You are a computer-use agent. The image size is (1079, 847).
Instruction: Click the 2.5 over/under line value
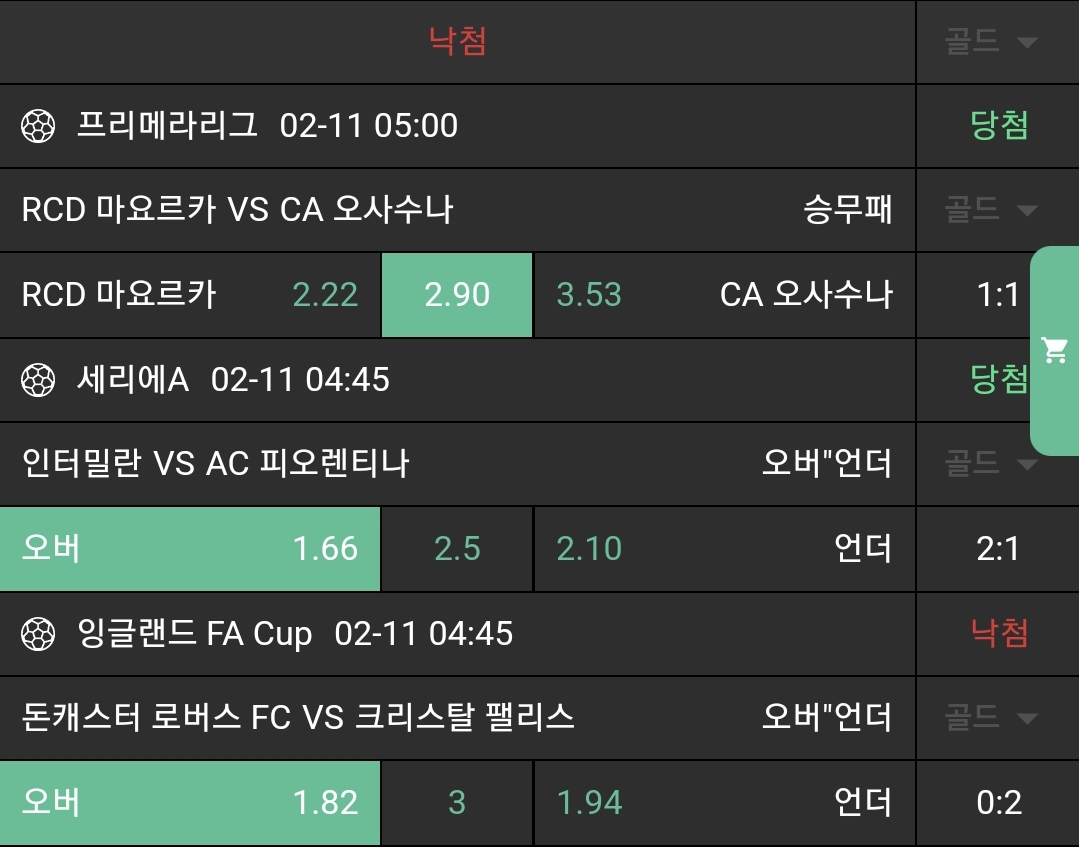click(x=457, y=548)
